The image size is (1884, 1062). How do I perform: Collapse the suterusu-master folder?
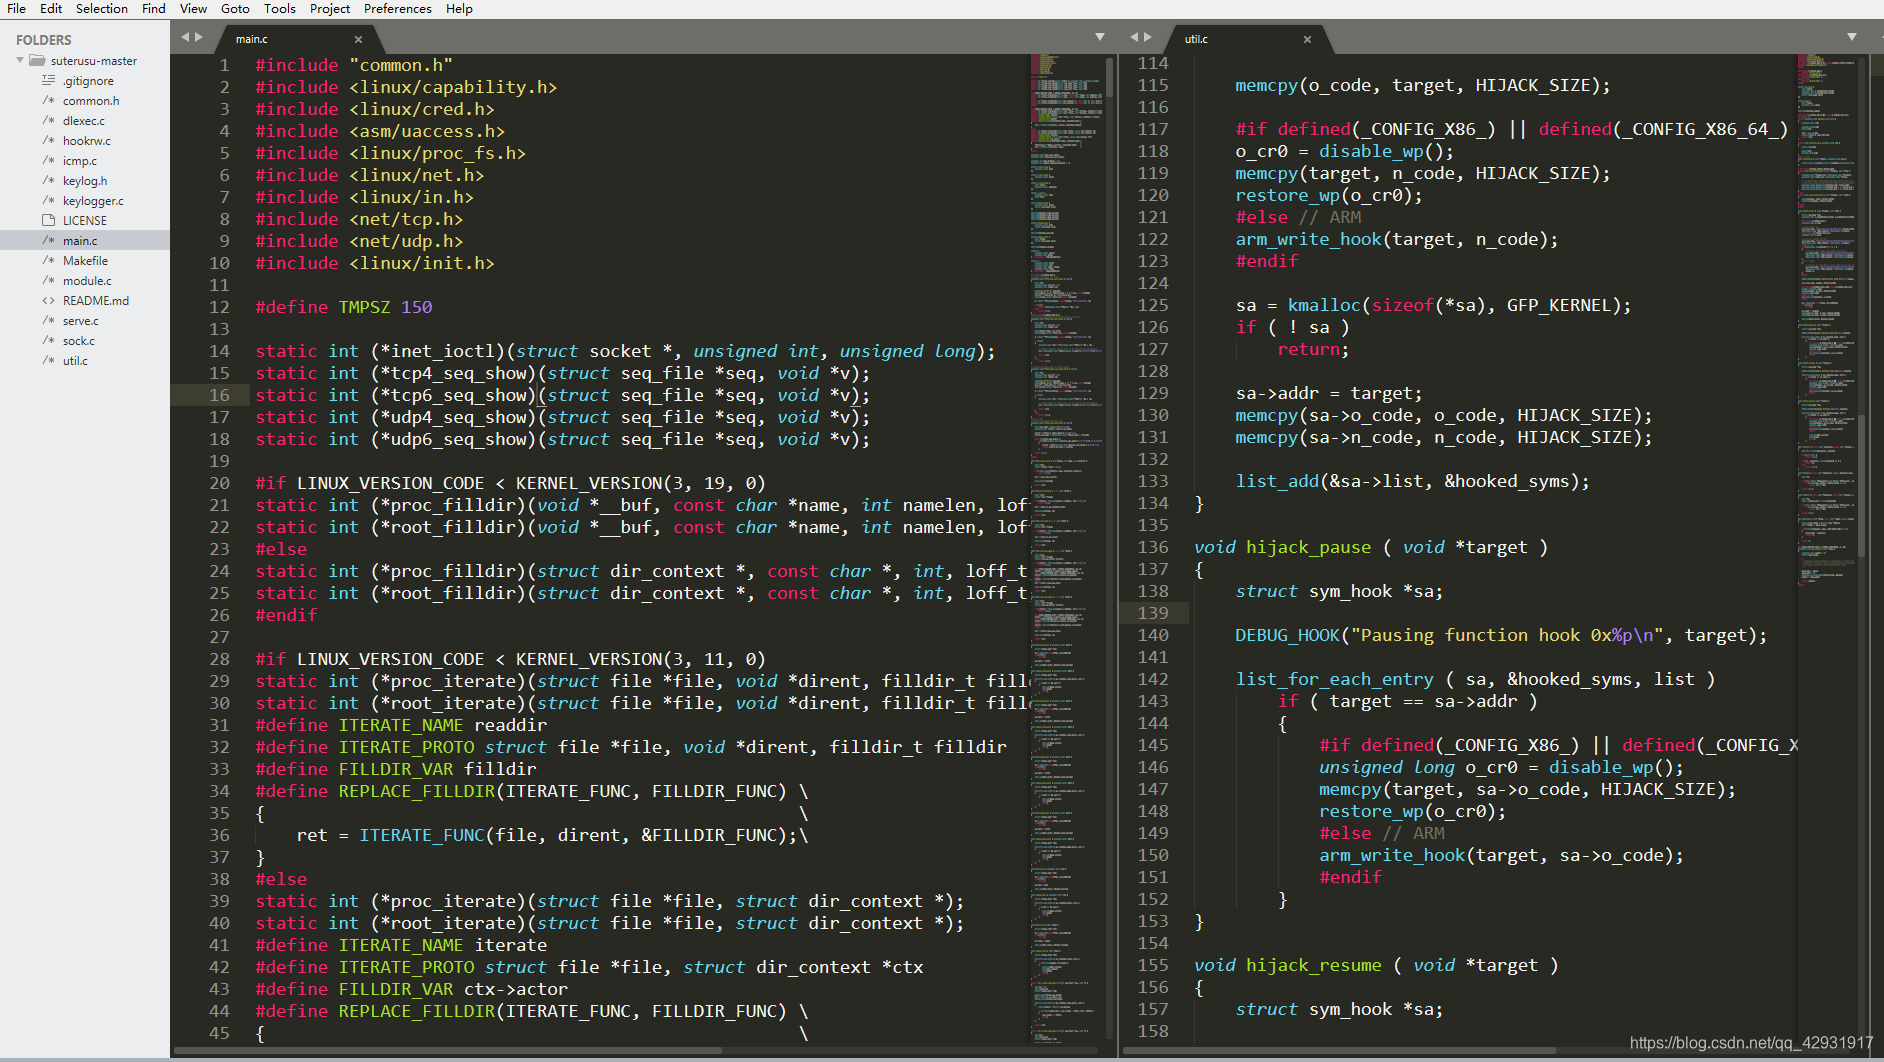click(20, 61)
